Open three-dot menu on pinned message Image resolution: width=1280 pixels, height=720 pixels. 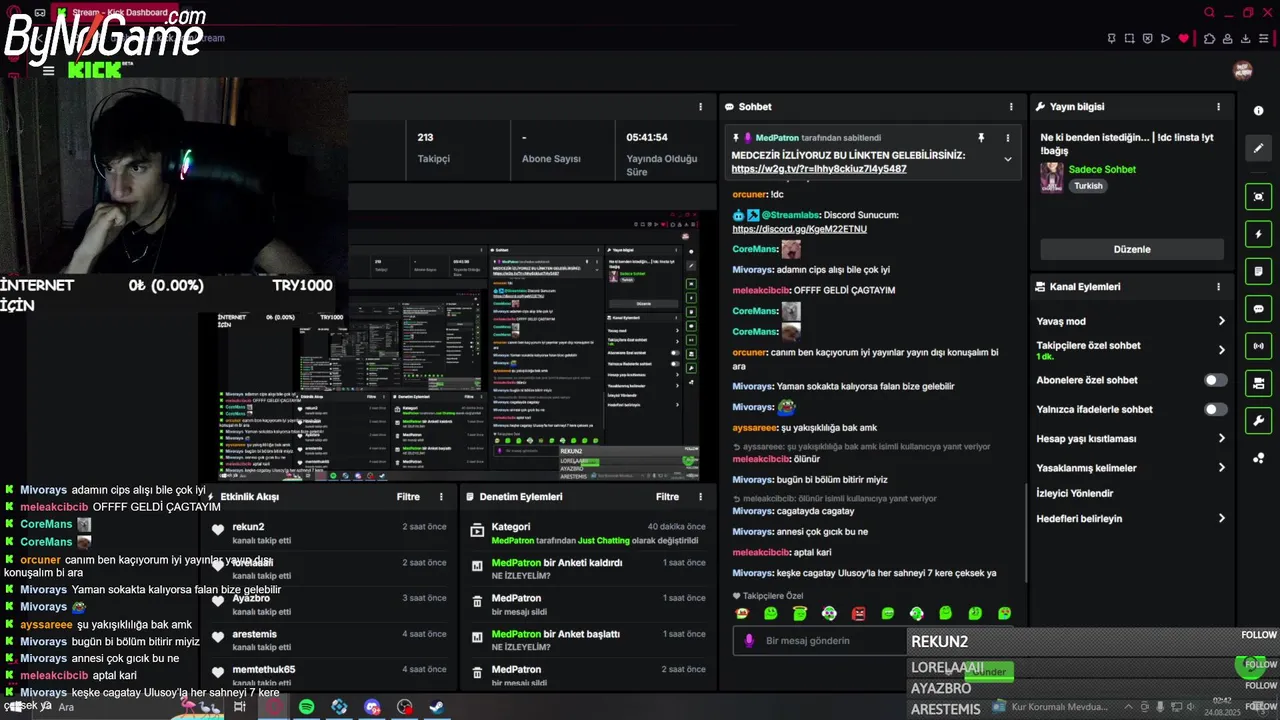pyautogui.click(x=1008, y=137)
